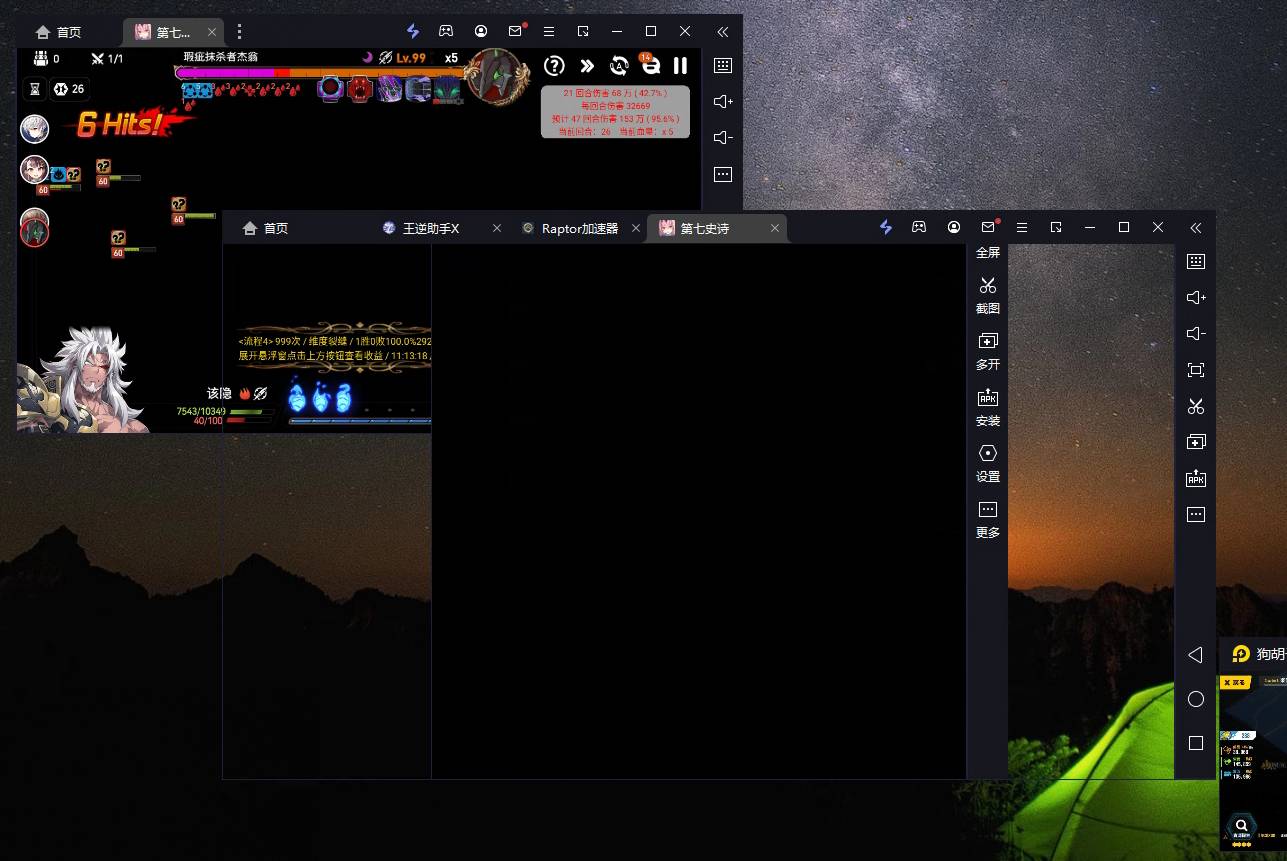Collapse the front window's sidebar with double chevron
1287x861 pixels.
coord(1195,228)
